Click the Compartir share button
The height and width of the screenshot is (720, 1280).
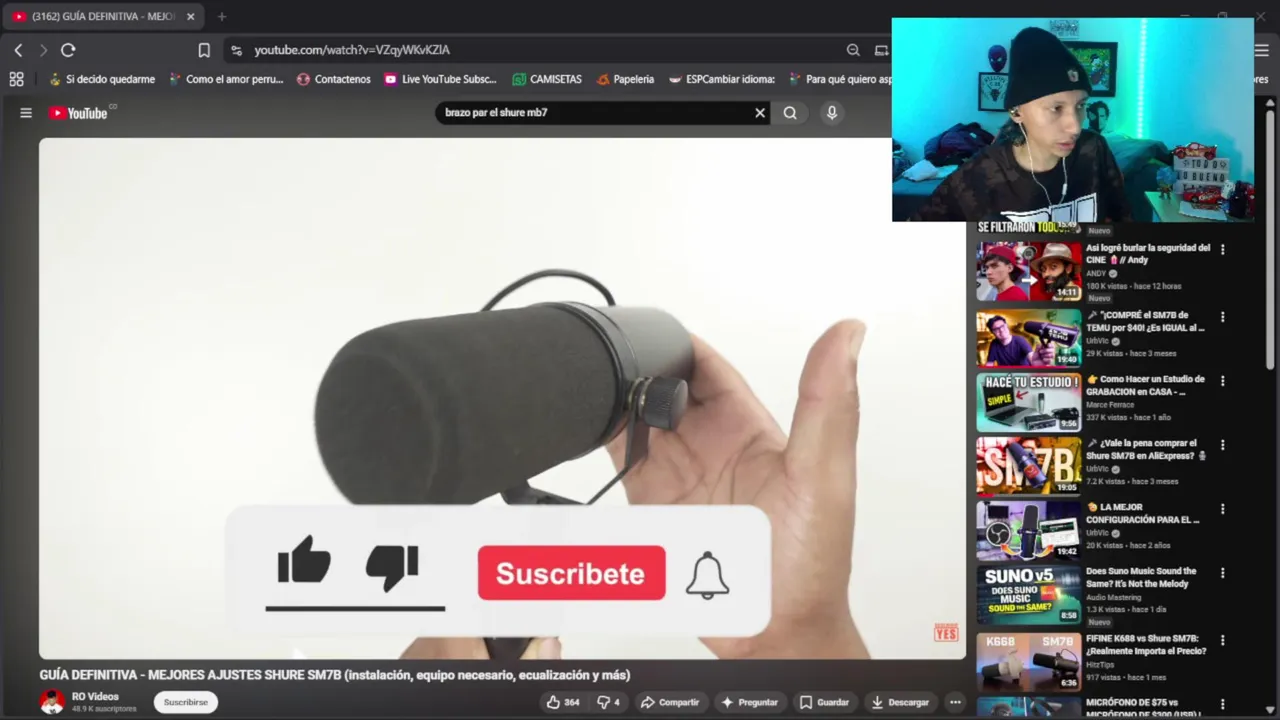coord(670,702)
